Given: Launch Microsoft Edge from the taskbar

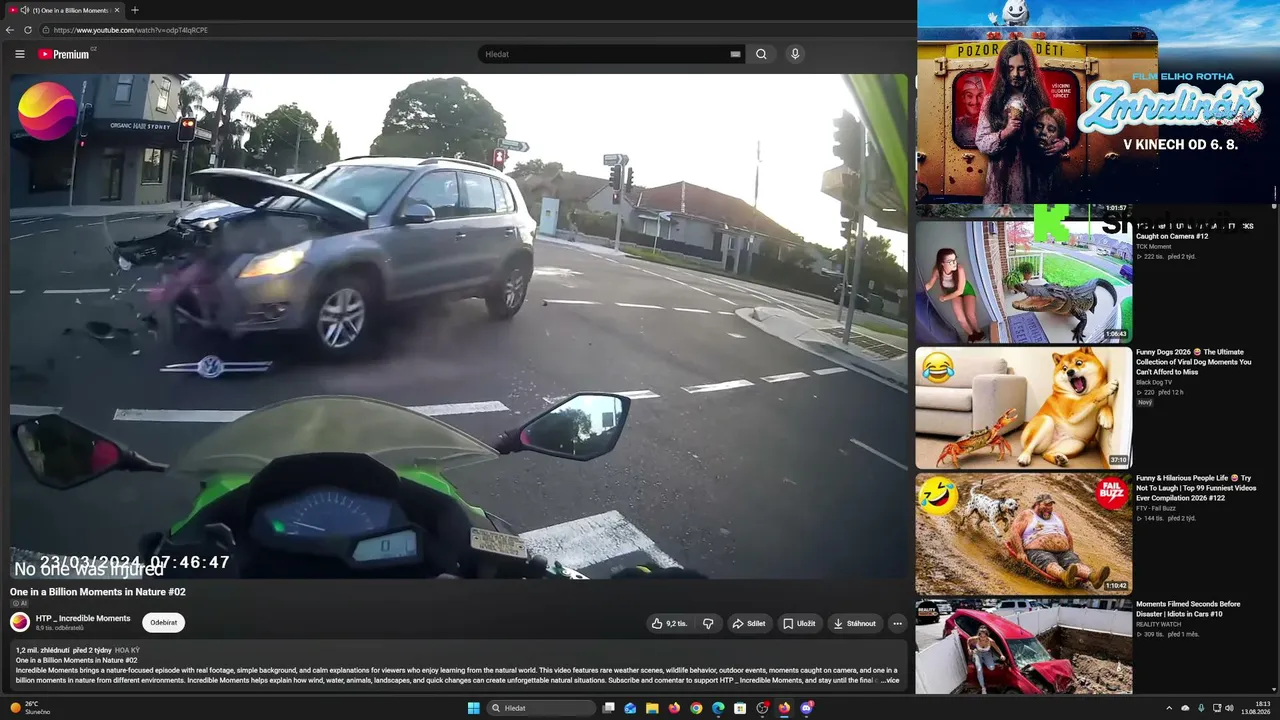Looking at the screenshot, I should pos(718,708).
